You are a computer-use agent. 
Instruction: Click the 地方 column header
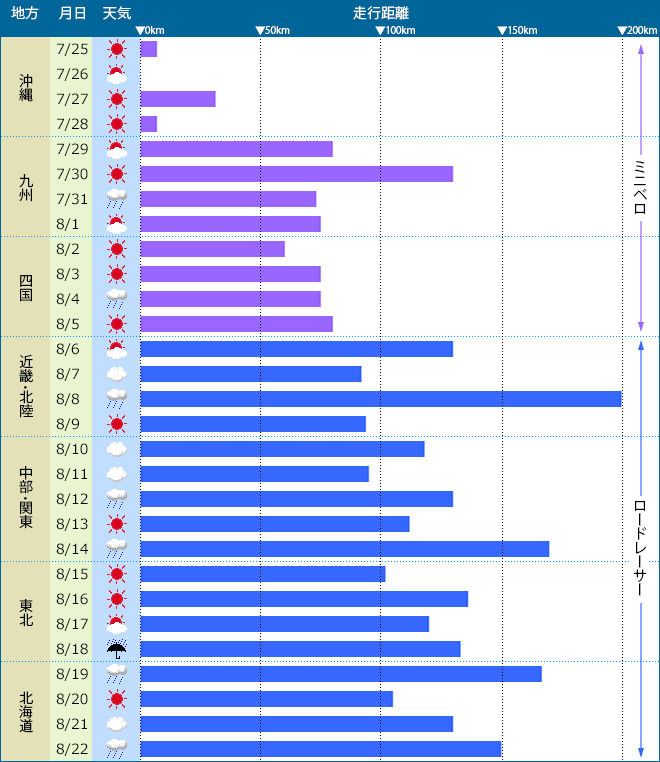(x=25, y=13)
